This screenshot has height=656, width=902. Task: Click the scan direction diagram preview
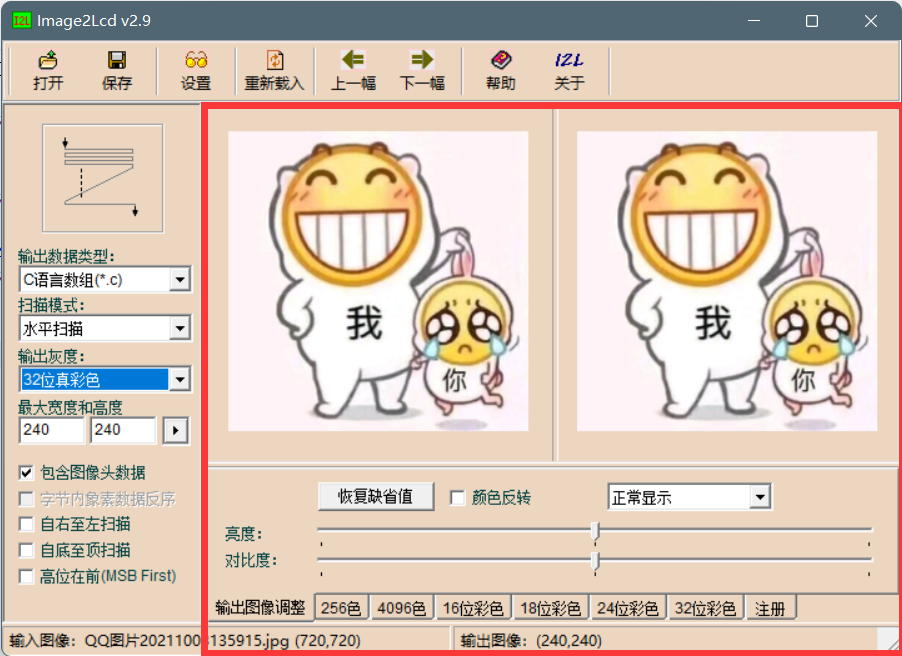coord(103,178)
